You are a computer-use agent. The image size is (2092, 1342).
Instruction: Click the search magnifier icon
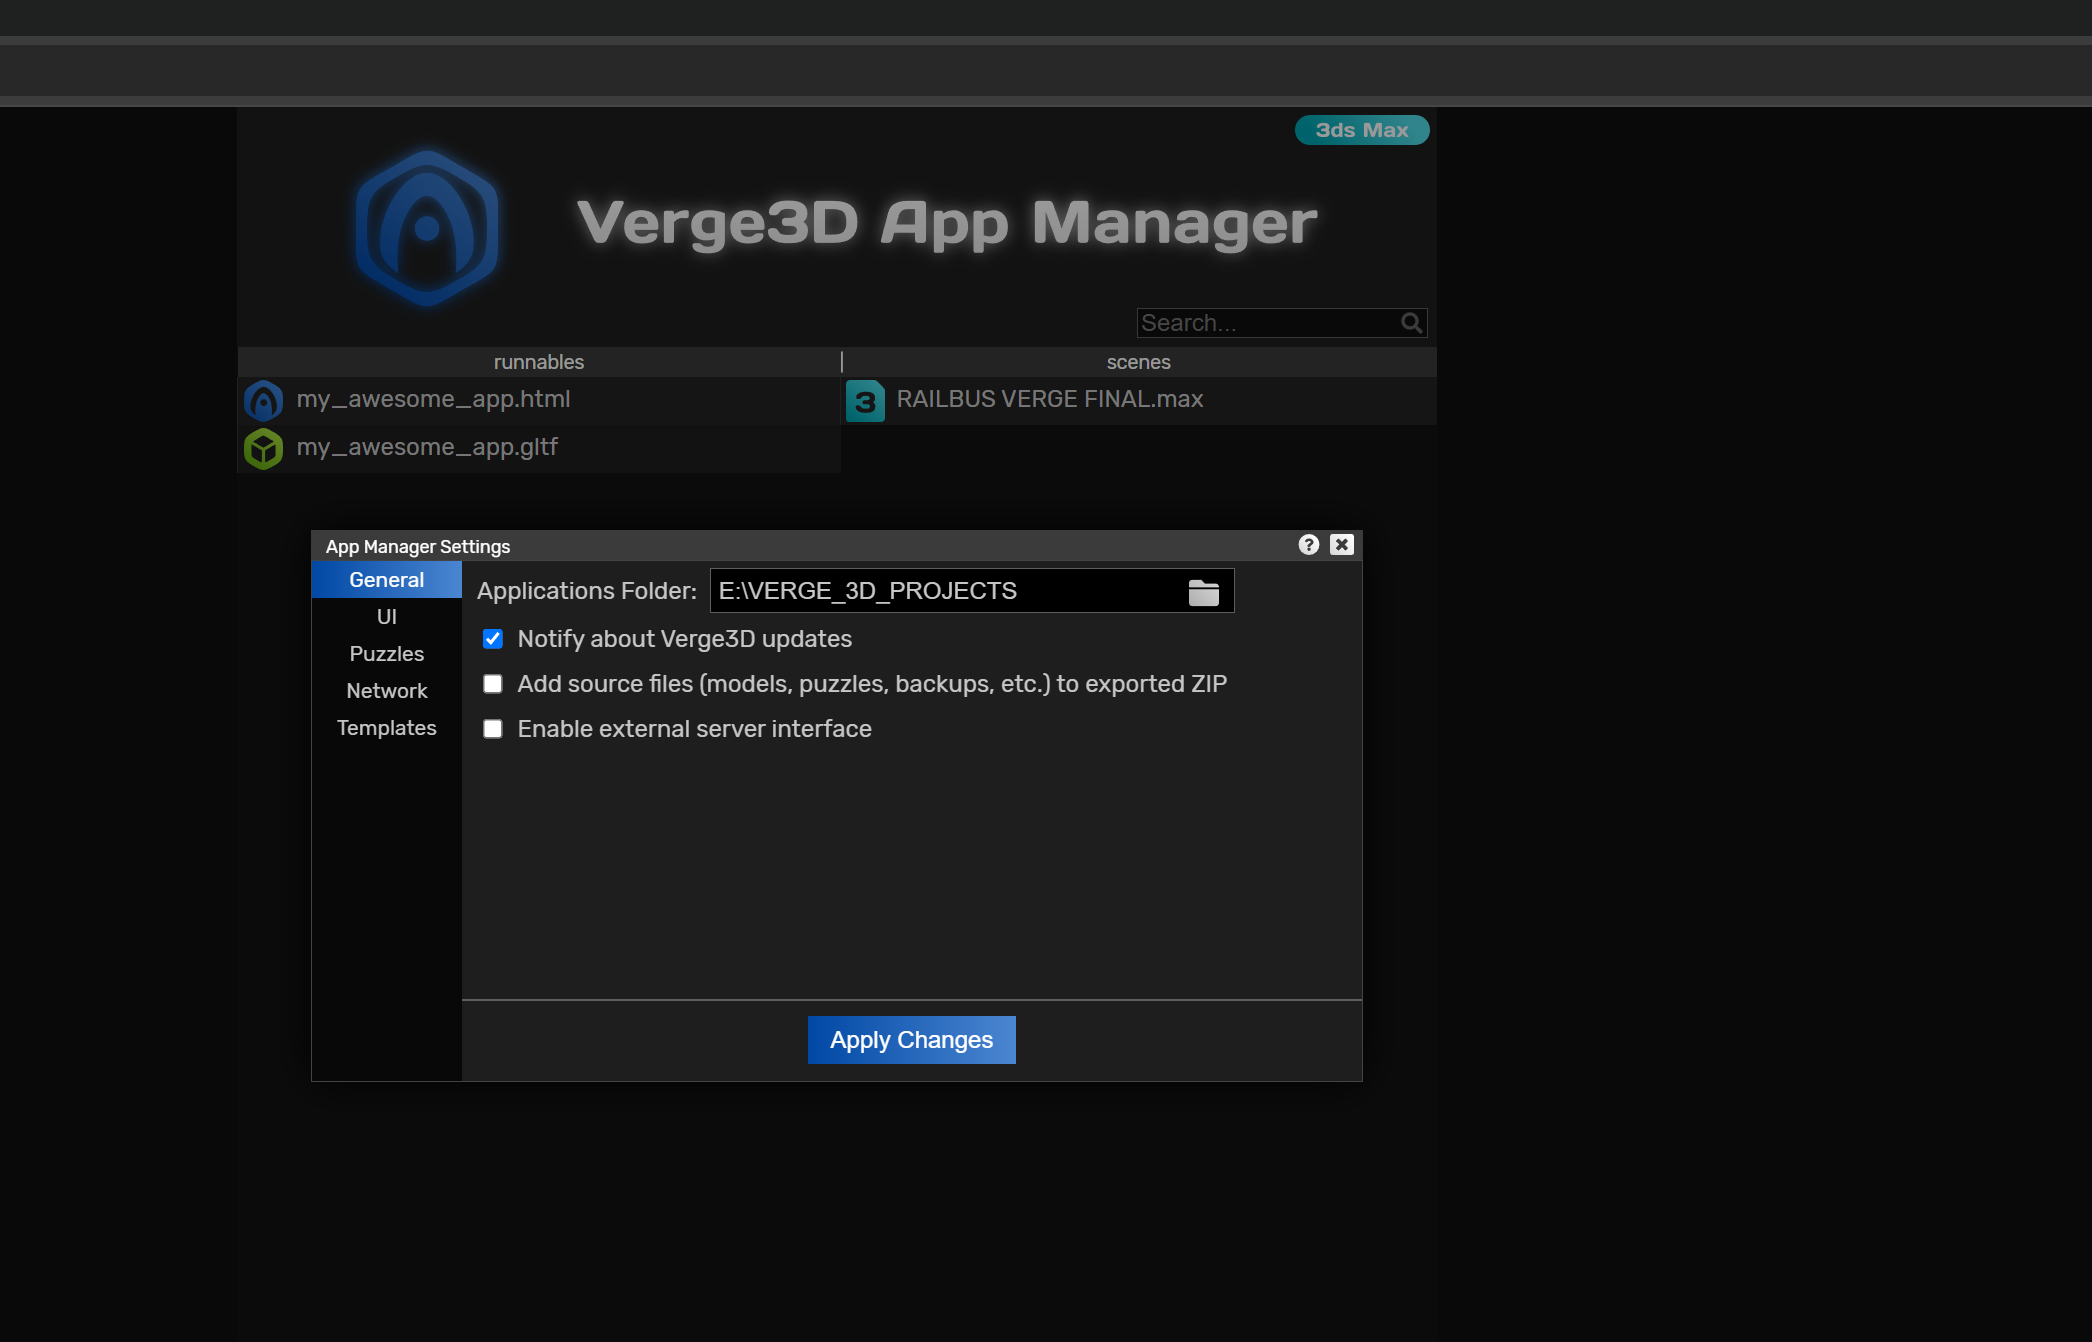1411,323
